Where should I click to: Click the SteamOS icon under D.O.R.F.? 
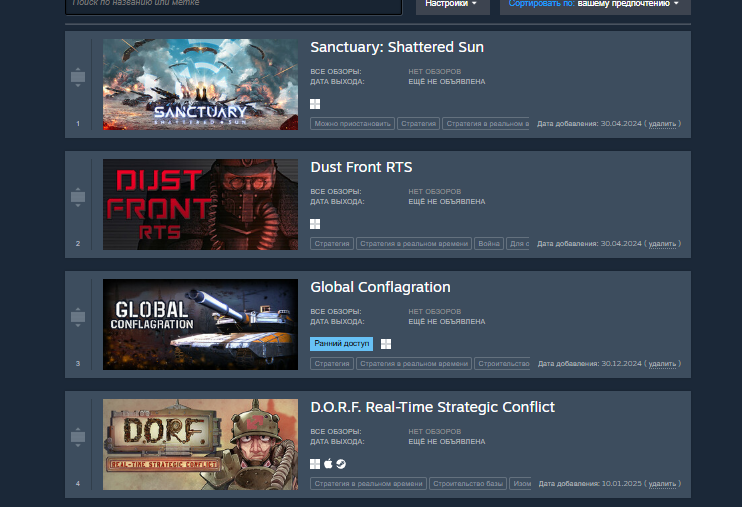[x=341, y=464]
